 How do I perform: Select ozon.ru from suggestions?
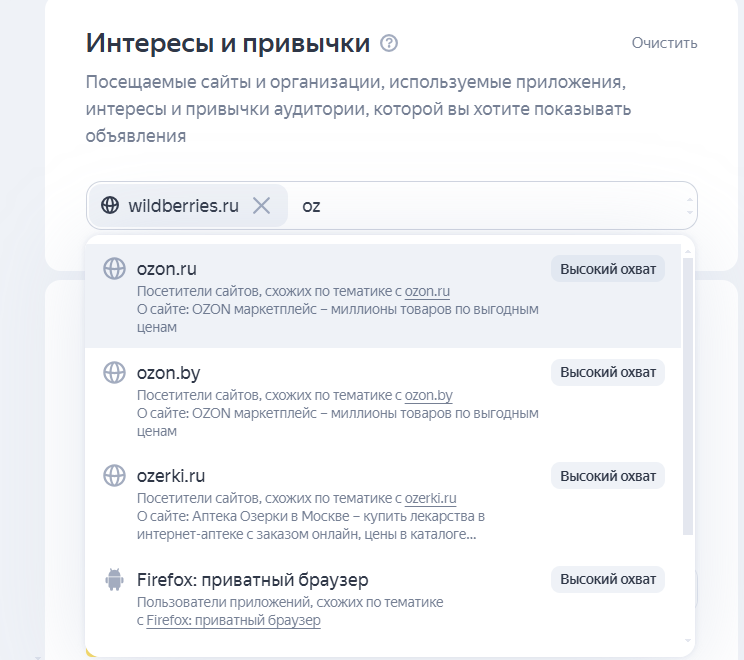[166, 269]
